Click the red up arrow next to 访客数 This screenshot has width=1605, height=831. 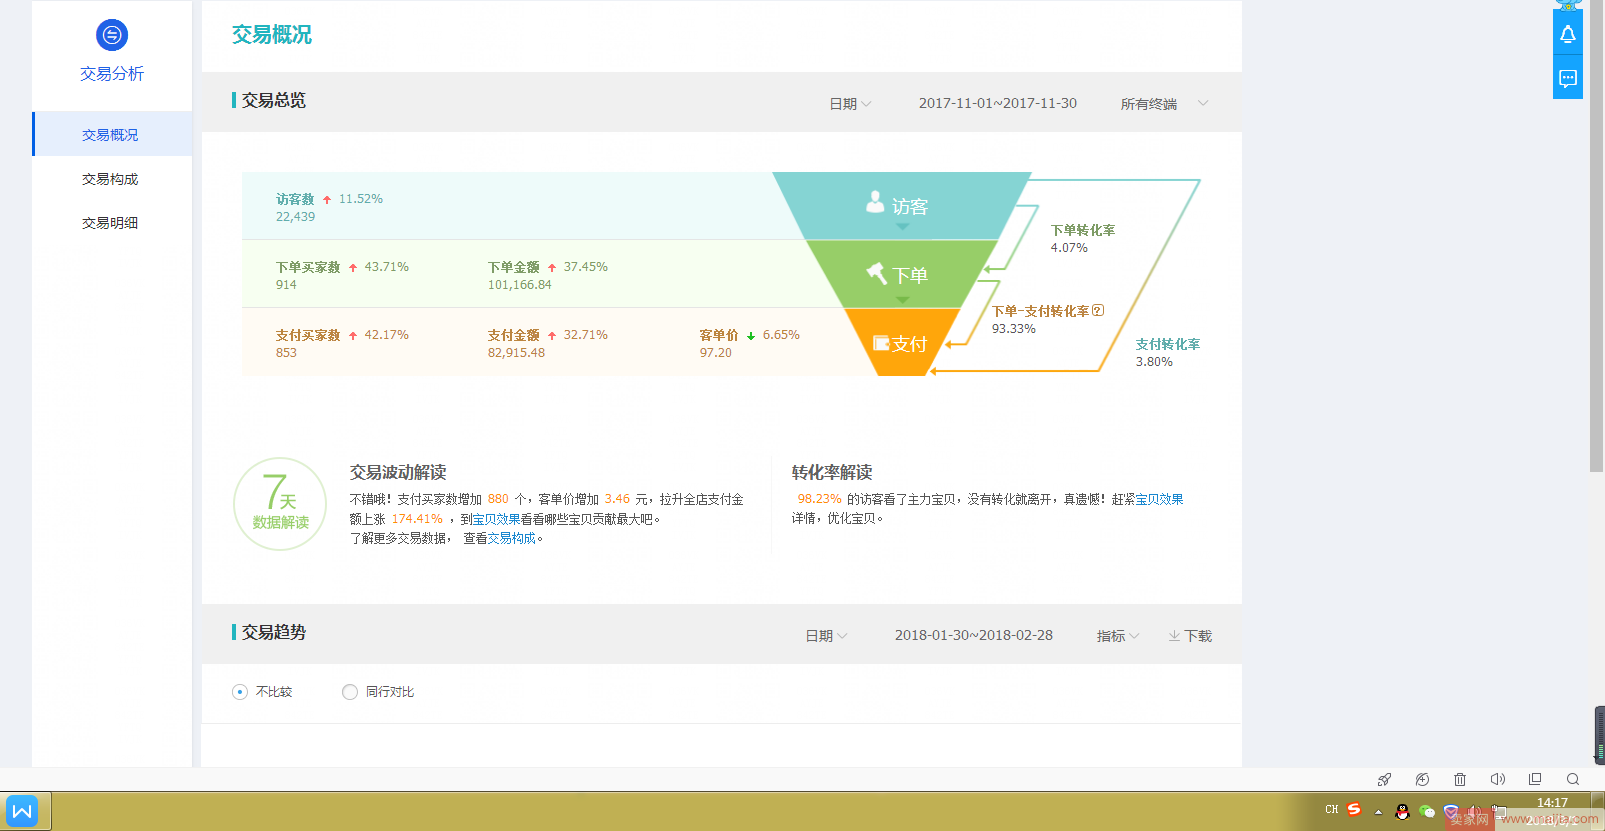(x=327, y=200)
